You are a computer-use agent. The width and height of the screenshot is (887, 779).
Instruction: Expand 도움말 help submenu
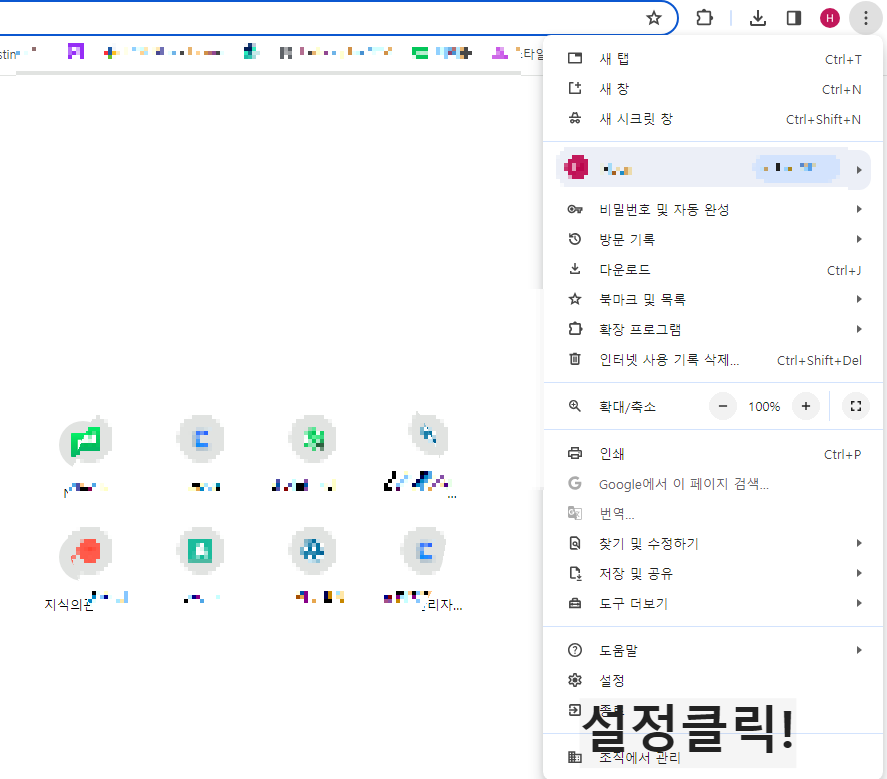coord(714,651)
